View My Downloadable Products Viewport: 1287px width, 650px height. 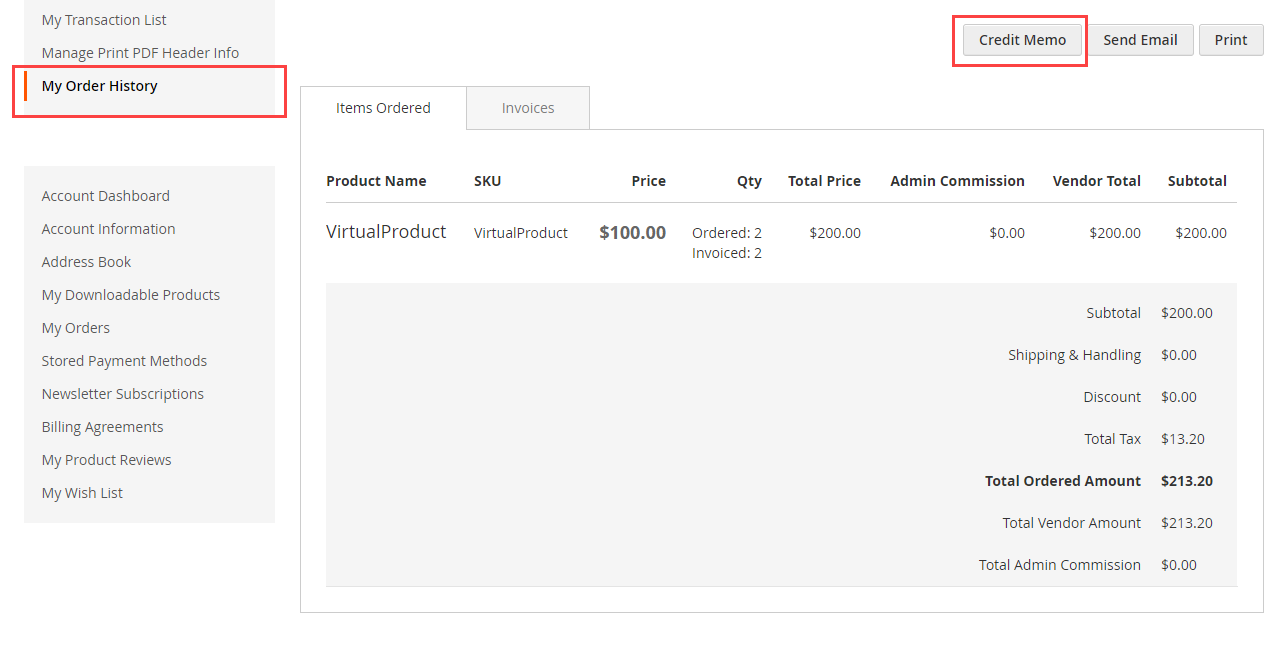tap(130, 295)
